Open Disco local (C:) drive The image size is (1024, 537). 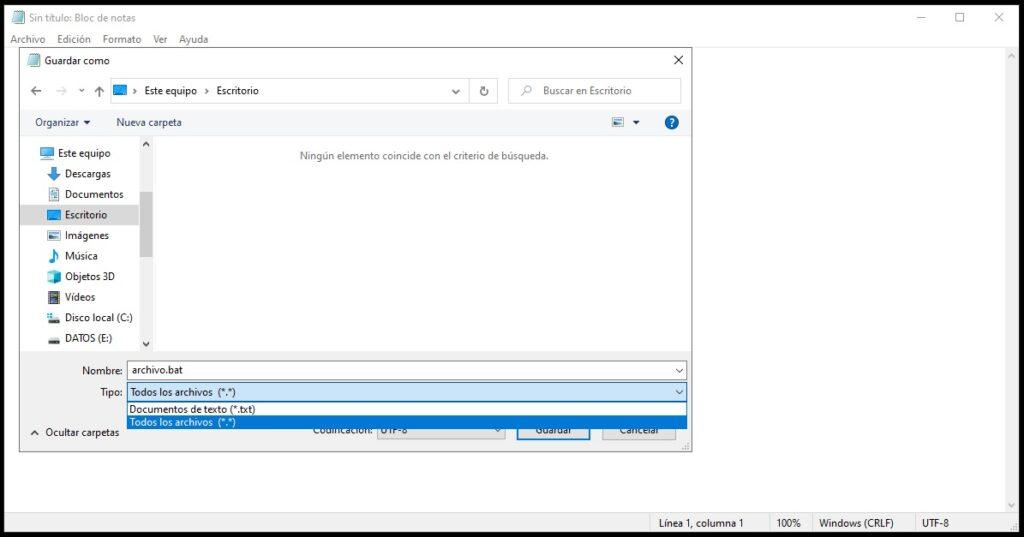point(98,318)
